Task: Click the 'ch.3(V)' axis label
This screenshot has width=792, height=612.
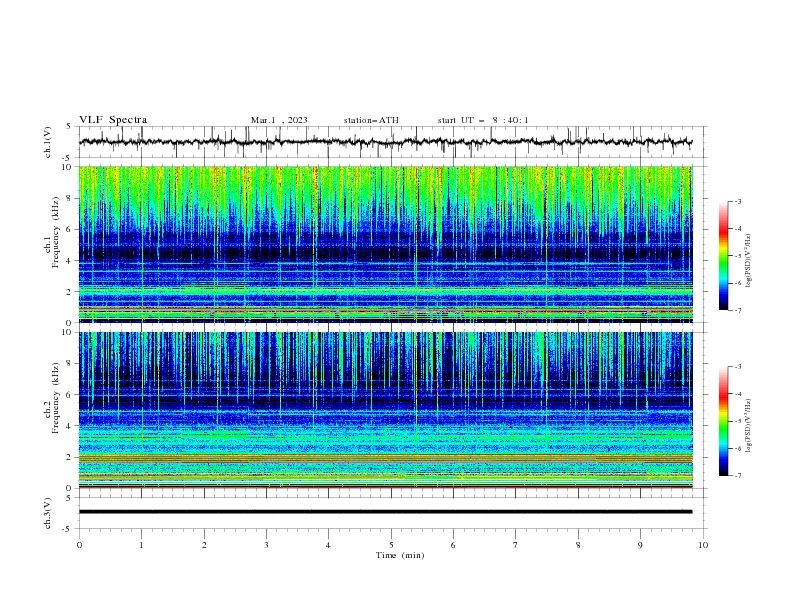Action: point(48,513)
